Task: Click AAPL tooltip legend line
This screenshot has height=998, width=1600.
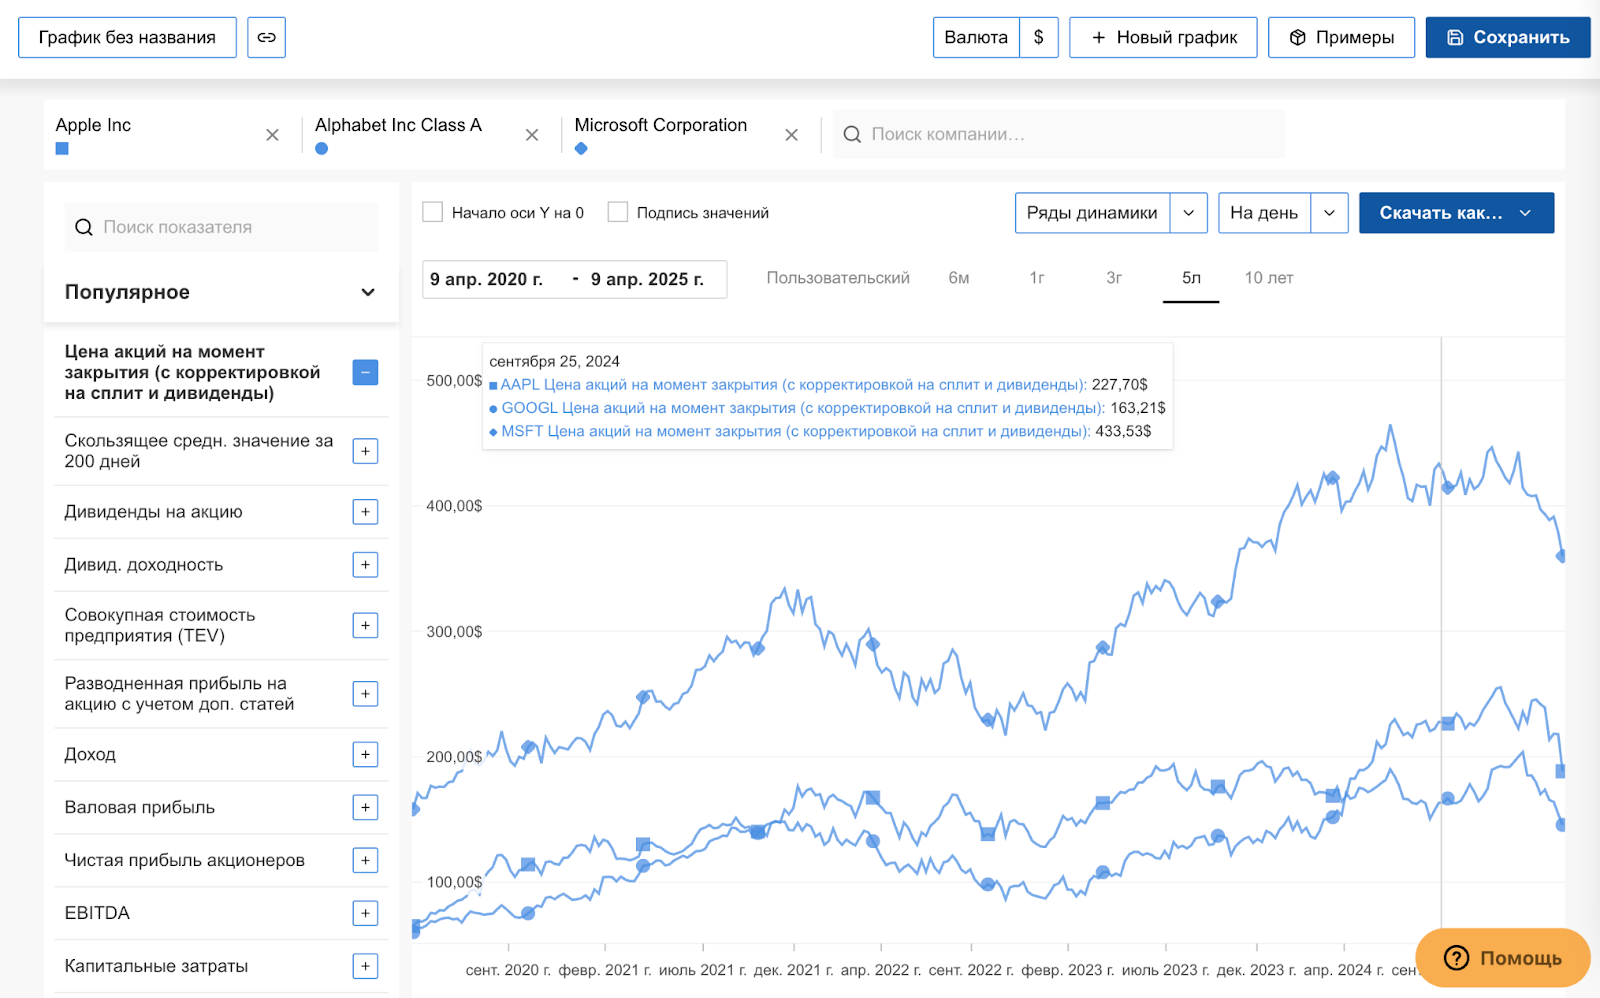Action: click(818, 384)
